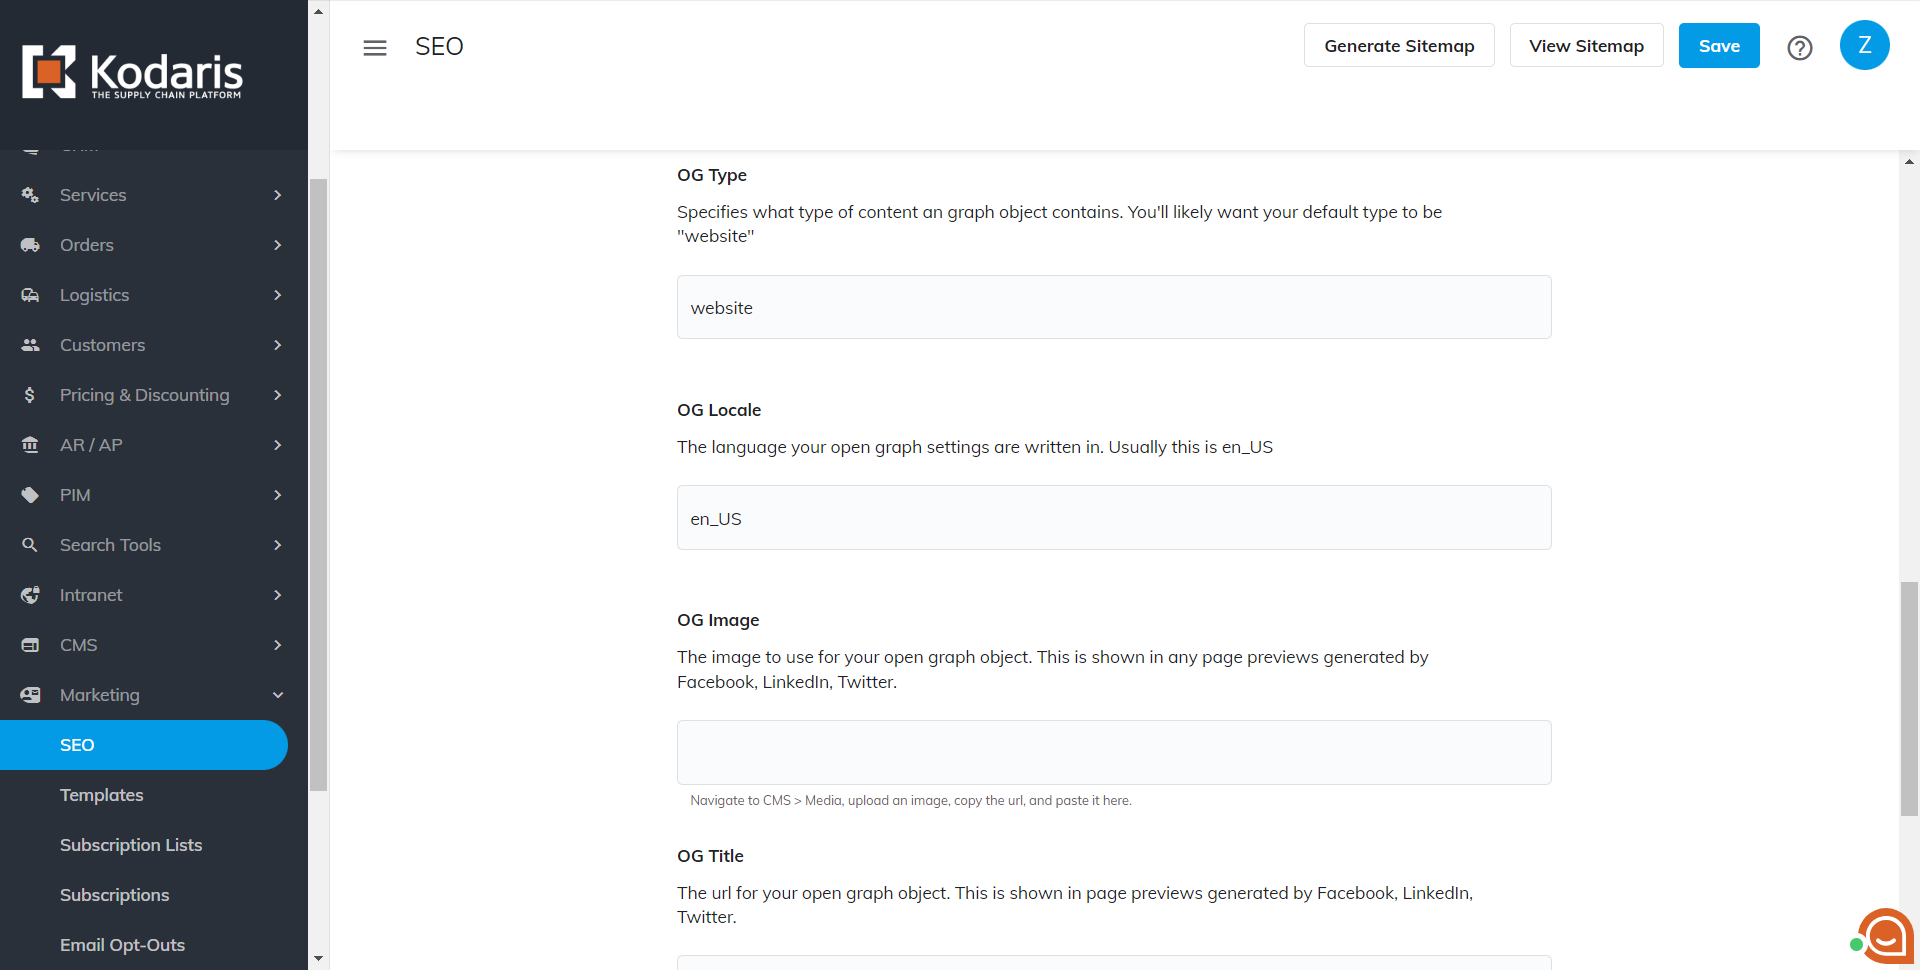Image resolution: width=1920 pixels, height=970 pixels.
Task: Expand the Logistics chevron
Action: point(278,295)
